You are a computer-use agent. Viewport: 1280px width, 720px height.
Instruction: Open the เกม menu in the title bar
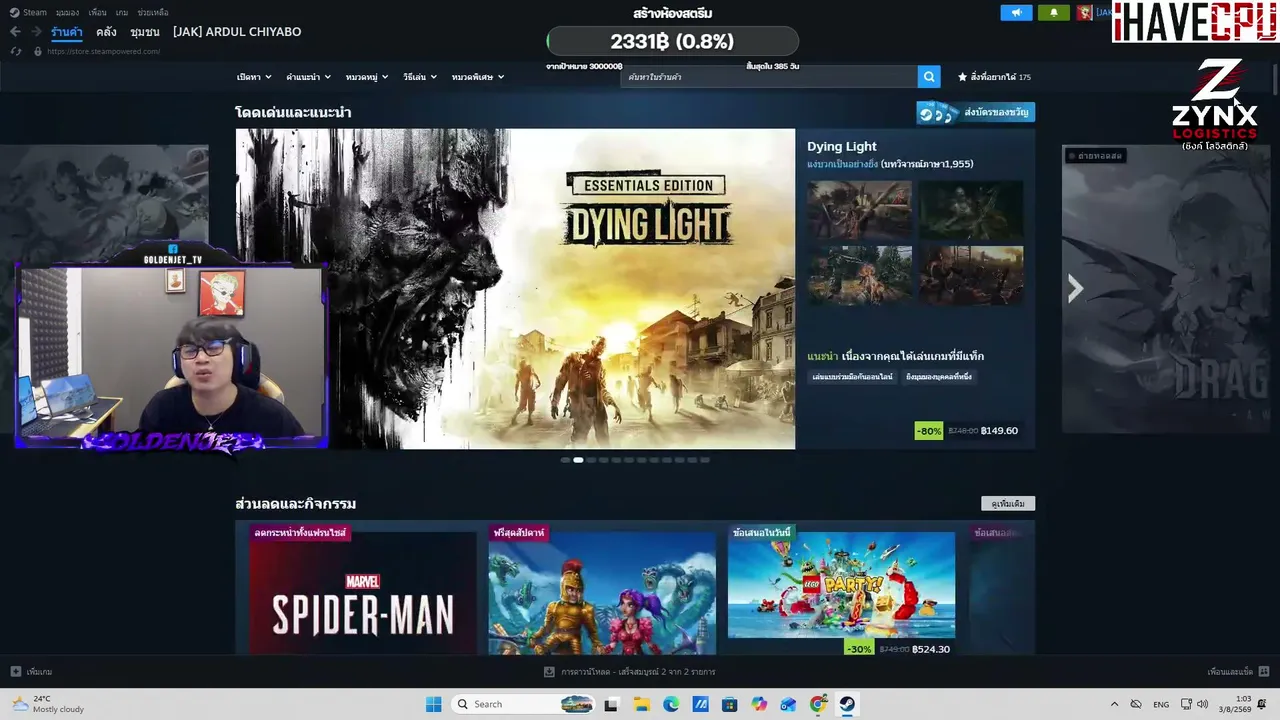click(x=121, y=13)
